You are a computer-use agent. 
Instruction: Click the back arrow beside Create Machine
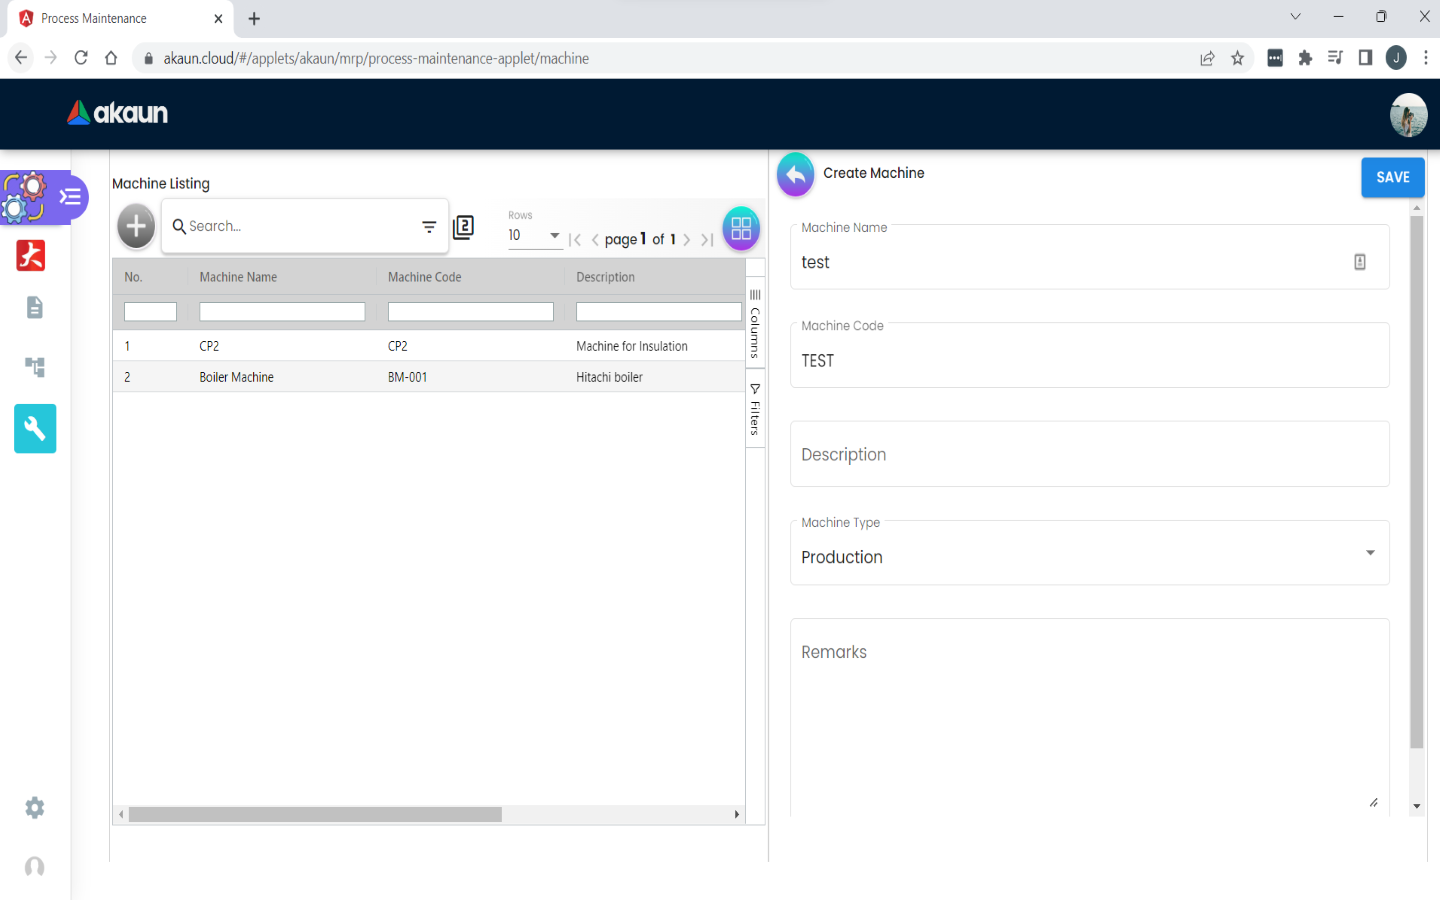795,175
